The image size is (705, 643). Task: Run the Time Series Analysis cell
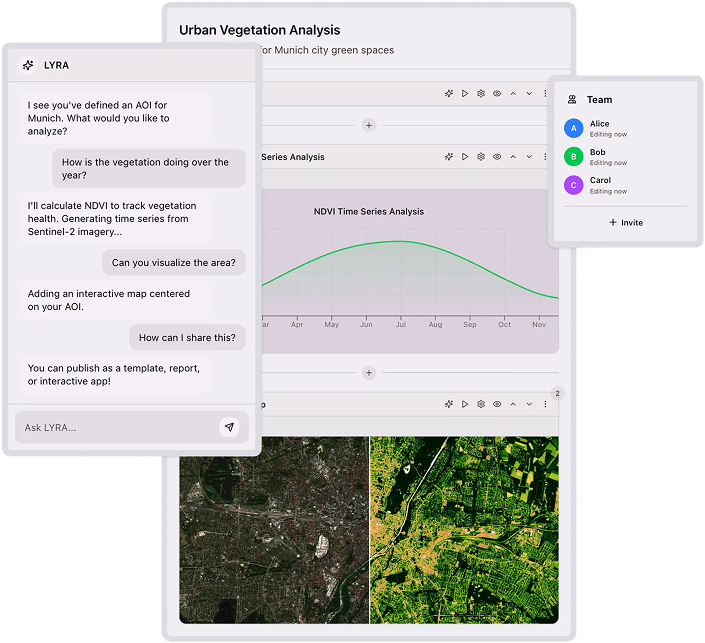point(465,157)
